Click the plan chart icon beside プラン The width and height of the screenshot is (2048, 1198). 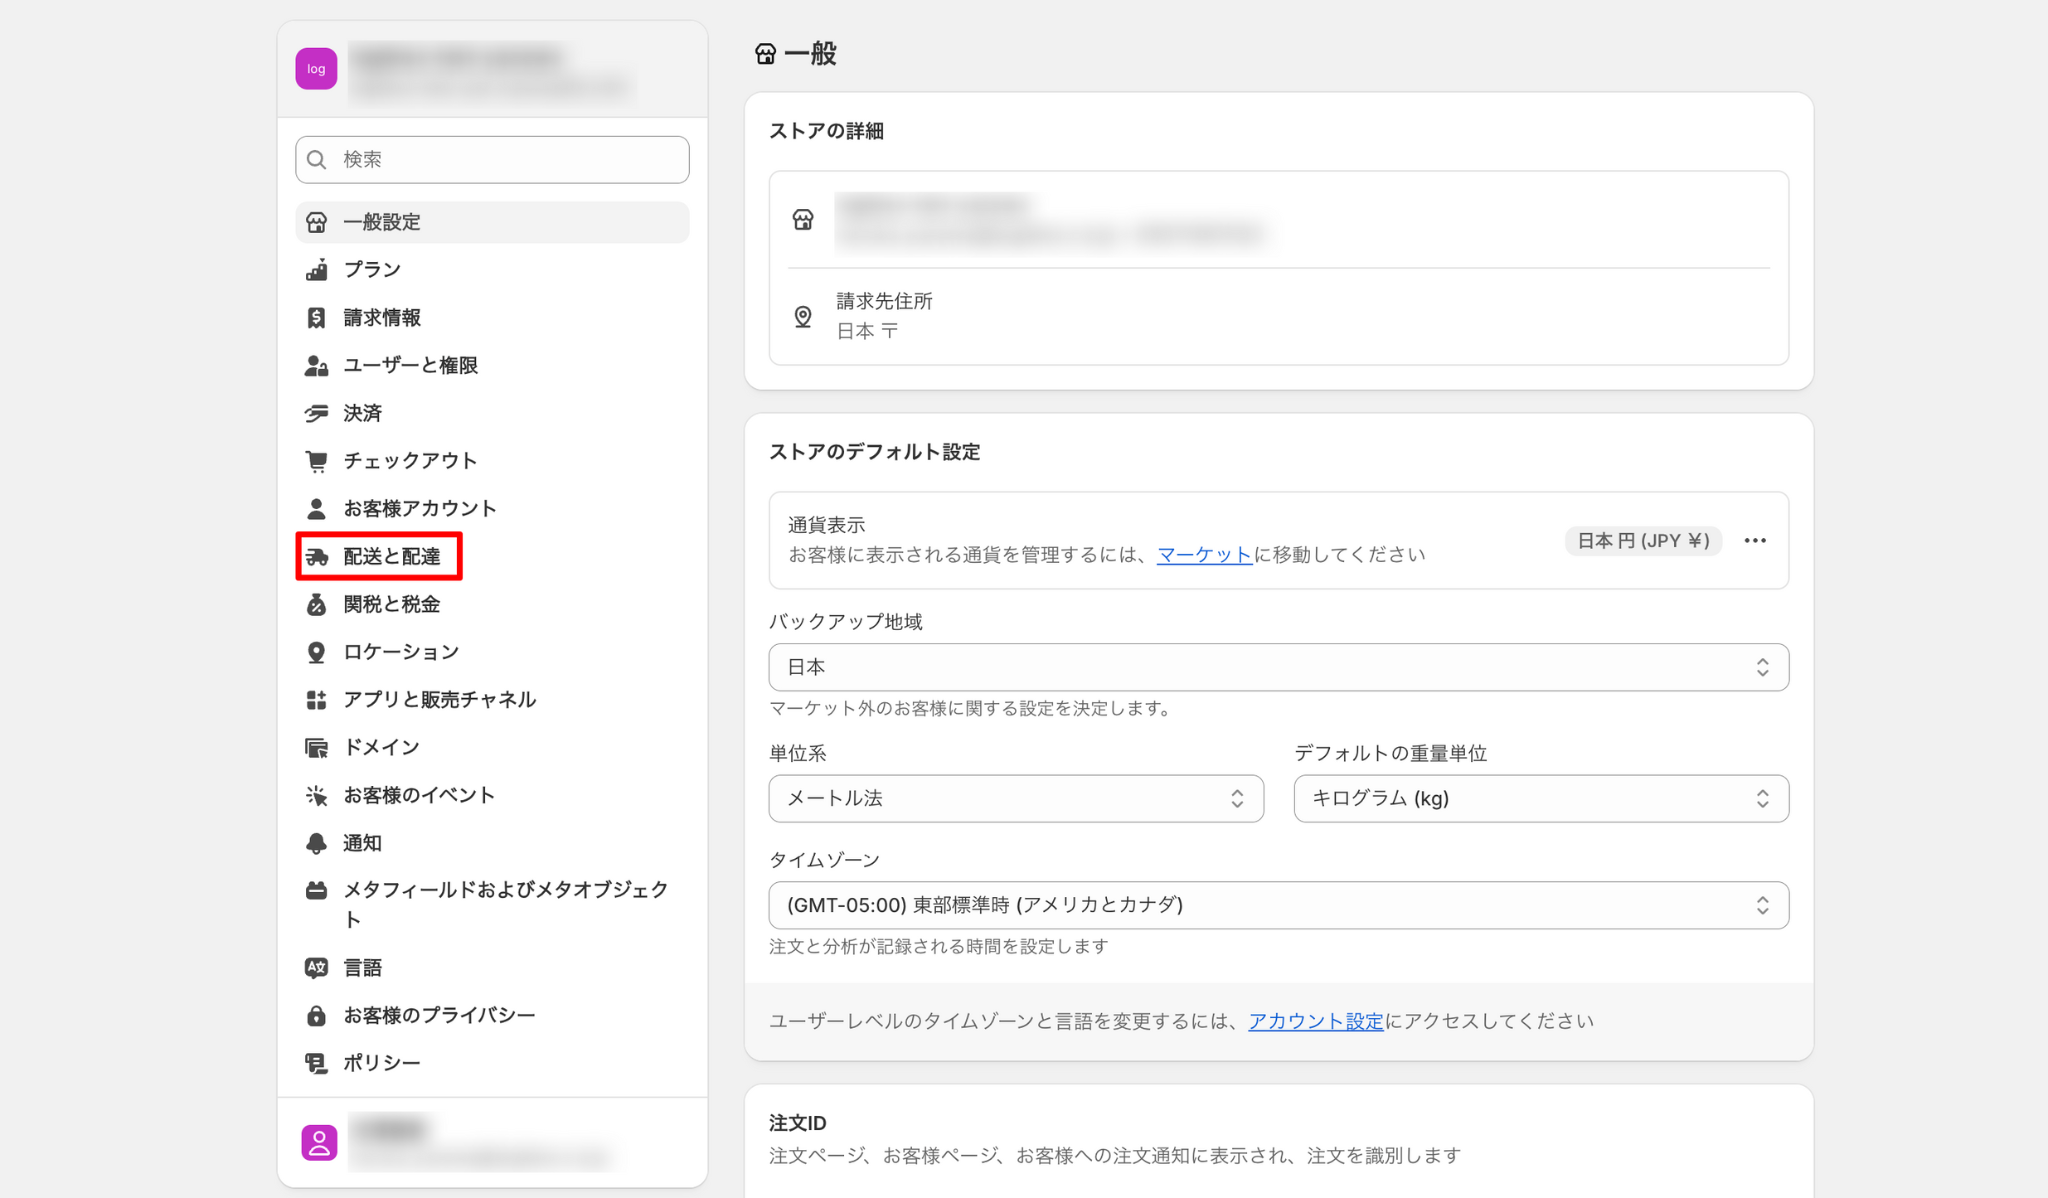tap(317, 270)
